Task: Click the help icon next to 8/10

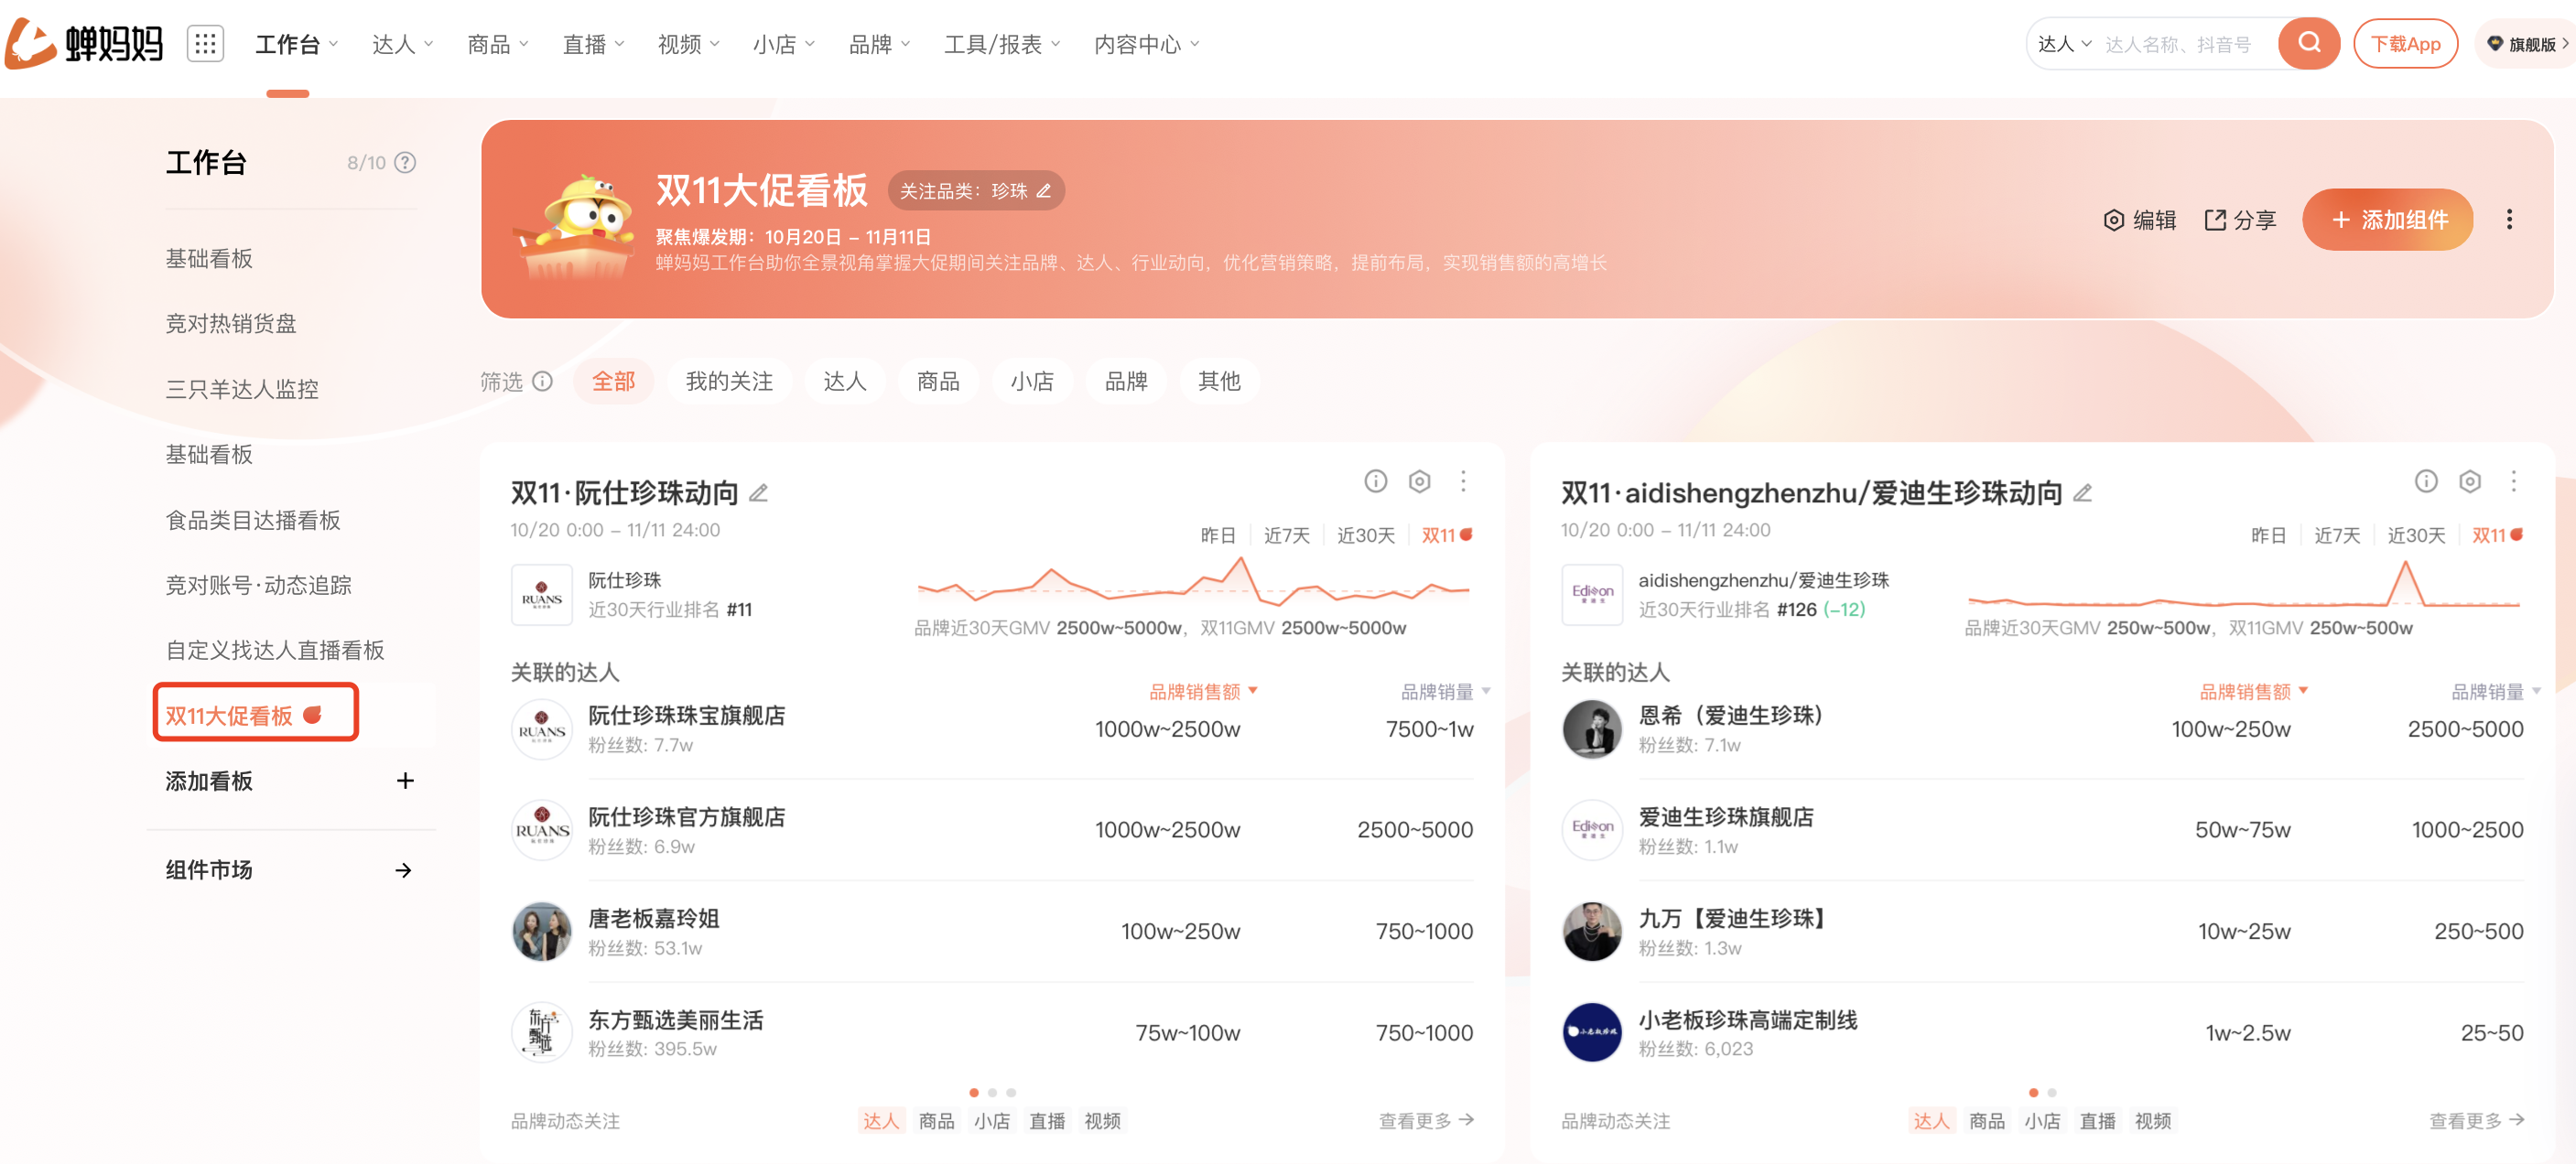Action: (x=405, y=163)
